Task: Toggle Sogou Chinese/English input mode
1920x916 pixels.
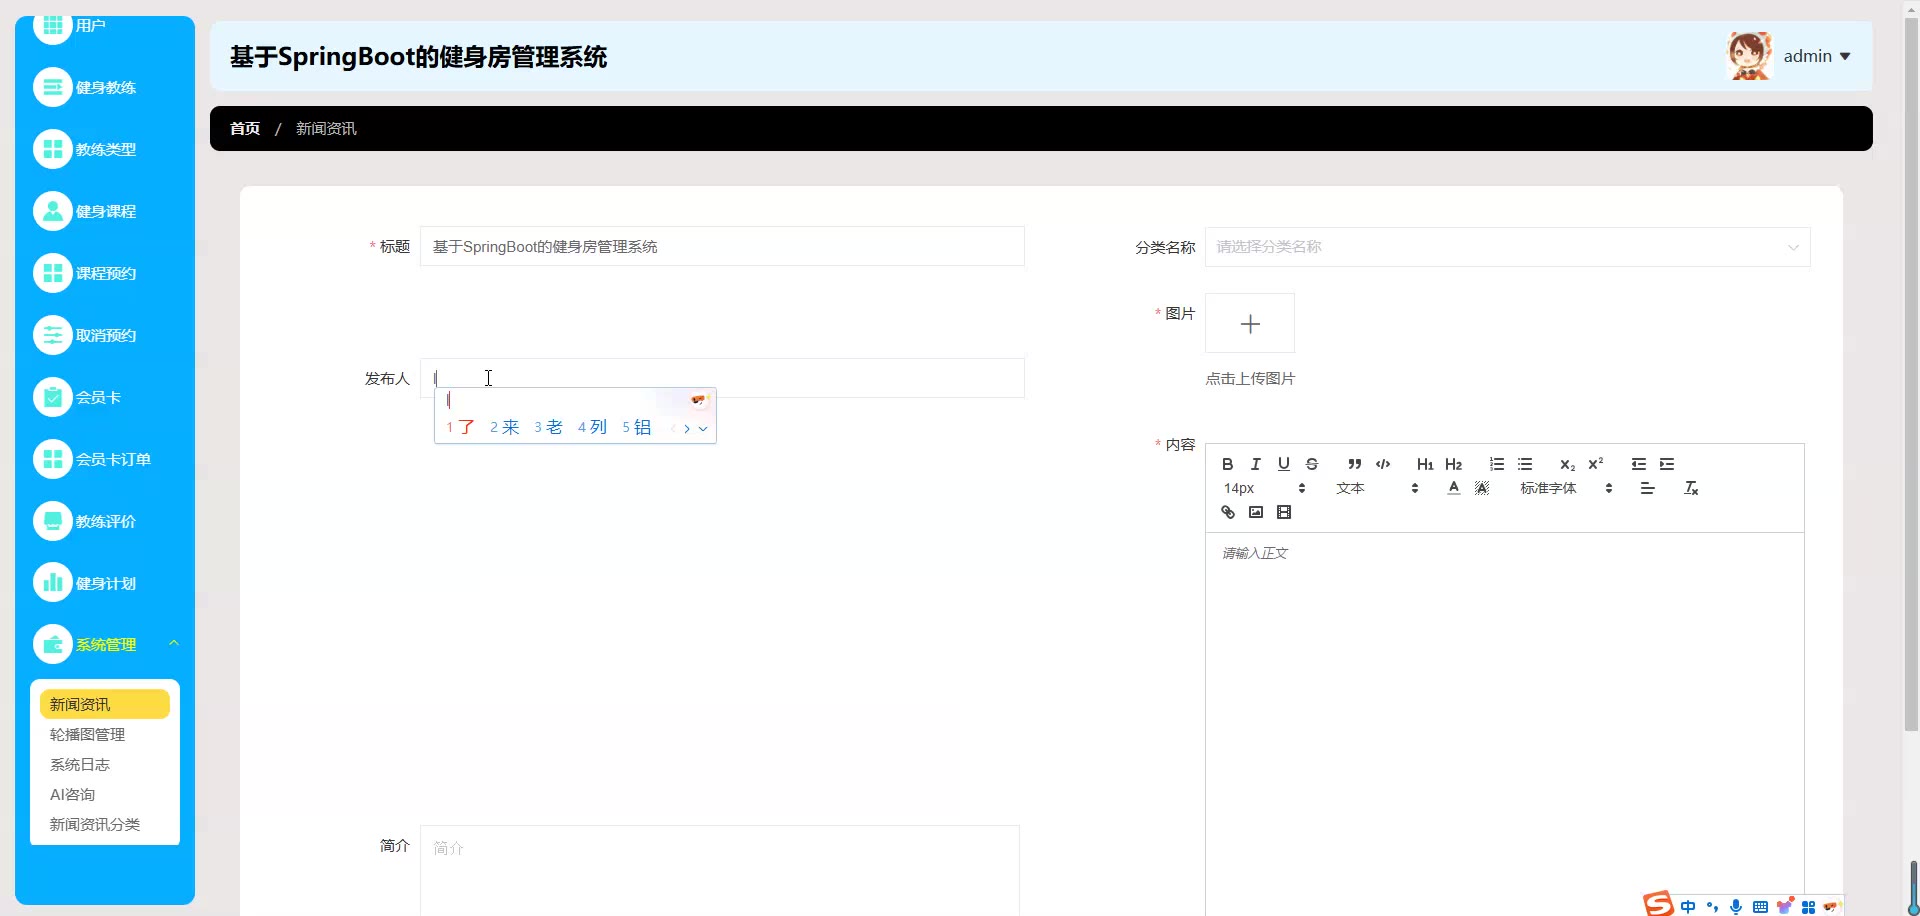Action: [1688, 906]
